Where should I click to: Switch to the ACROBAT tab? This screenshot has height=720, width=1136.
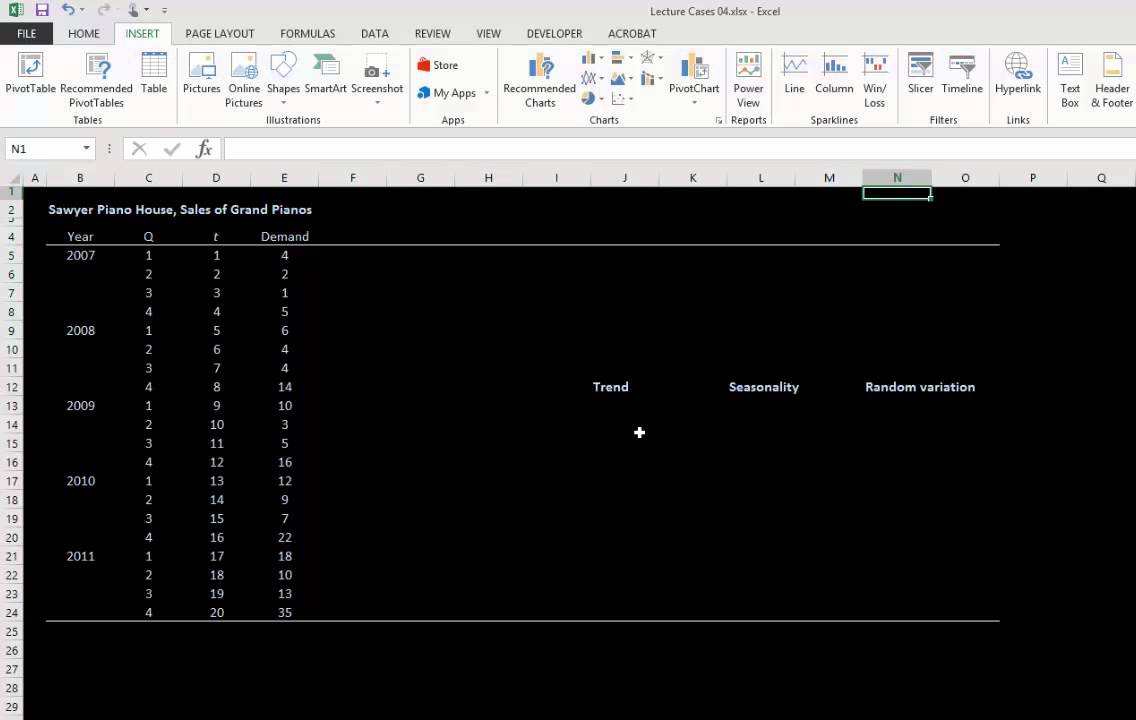point(632,33)
